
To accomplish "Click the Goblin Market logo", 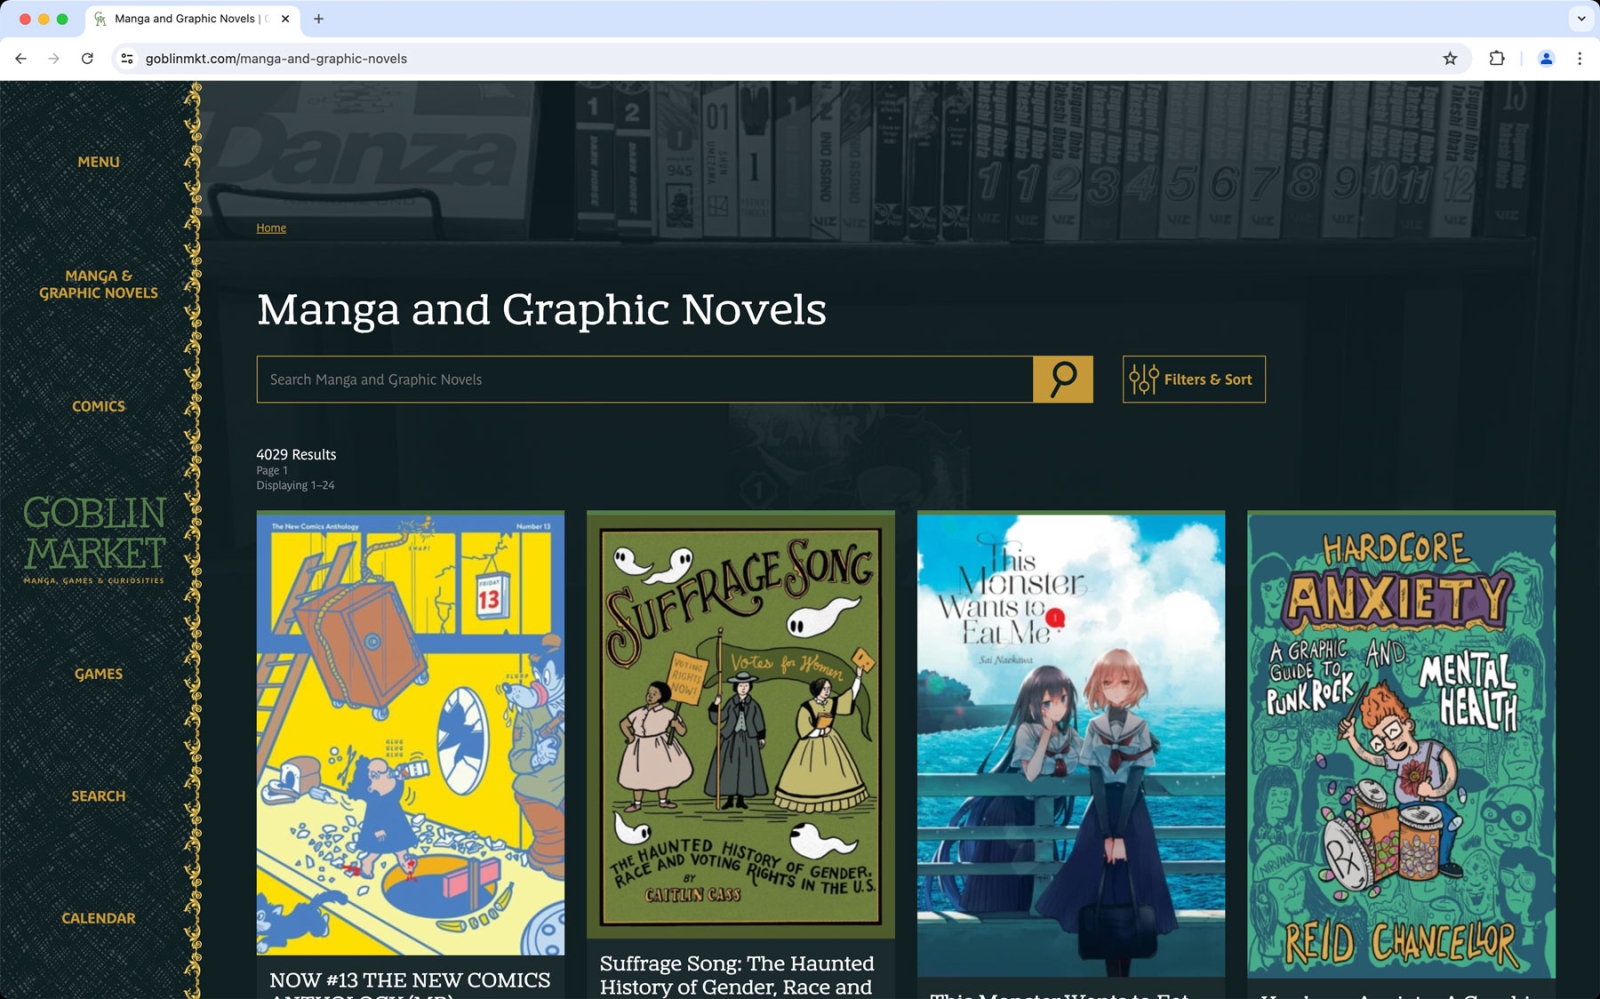I will pyautogui.click(x=95, y=540).
